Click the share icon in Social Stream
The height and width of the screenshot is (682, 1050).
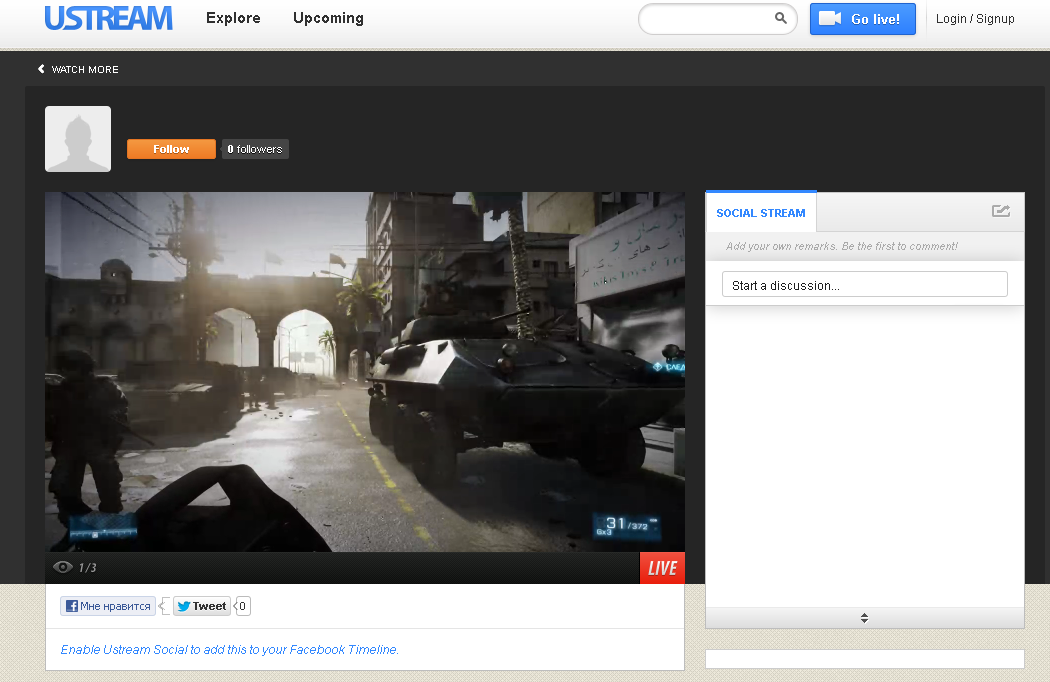[1000, 211]
